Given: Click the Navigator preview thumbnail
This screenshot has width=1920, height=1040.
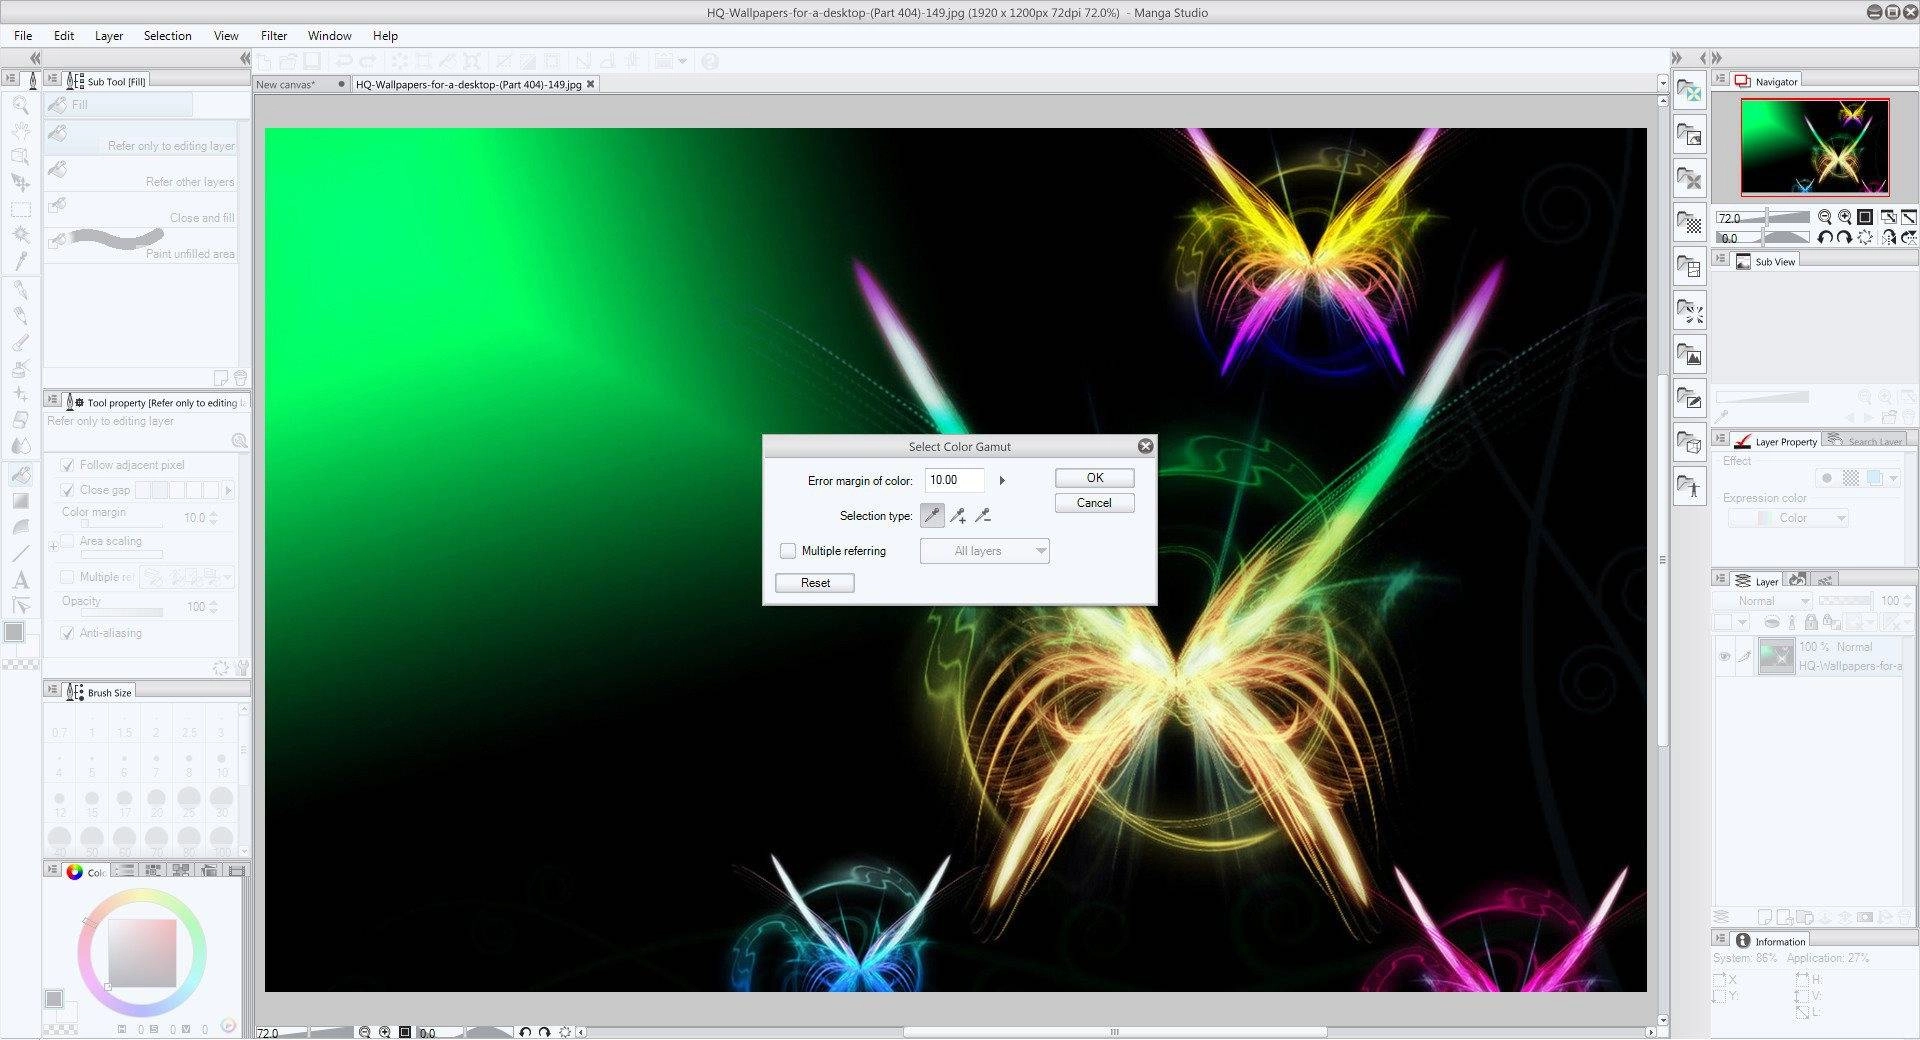Looking at the screenshot, I should (x=1815, y=147).
